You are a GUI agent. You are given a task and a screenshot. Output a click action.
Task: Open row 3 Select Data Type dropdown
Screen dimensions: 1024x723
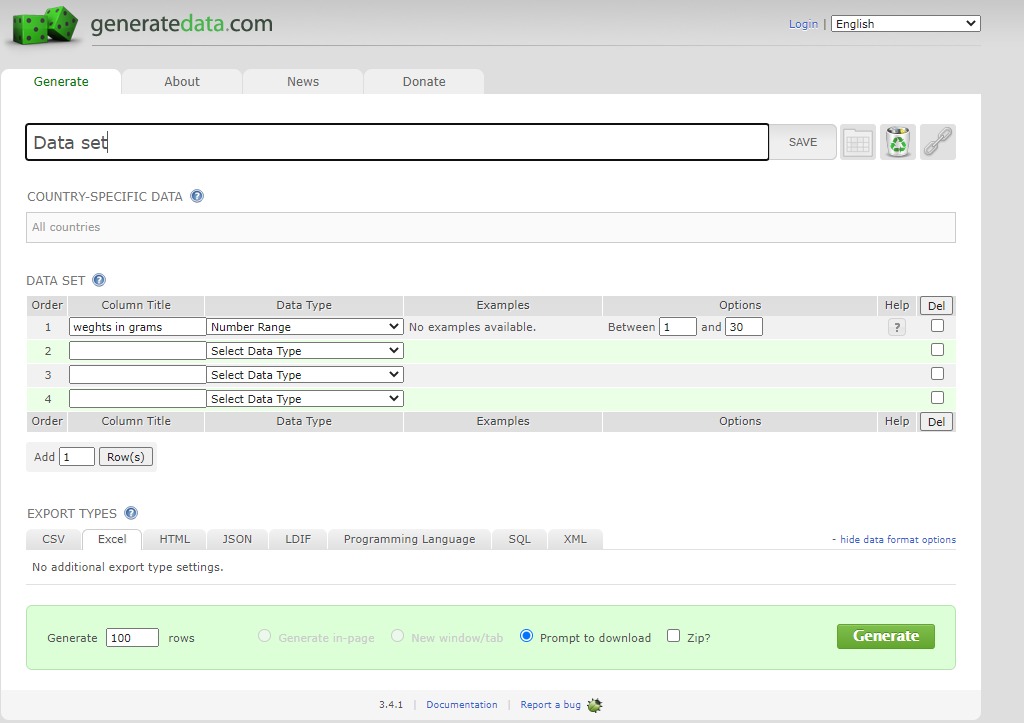[304, 375]
